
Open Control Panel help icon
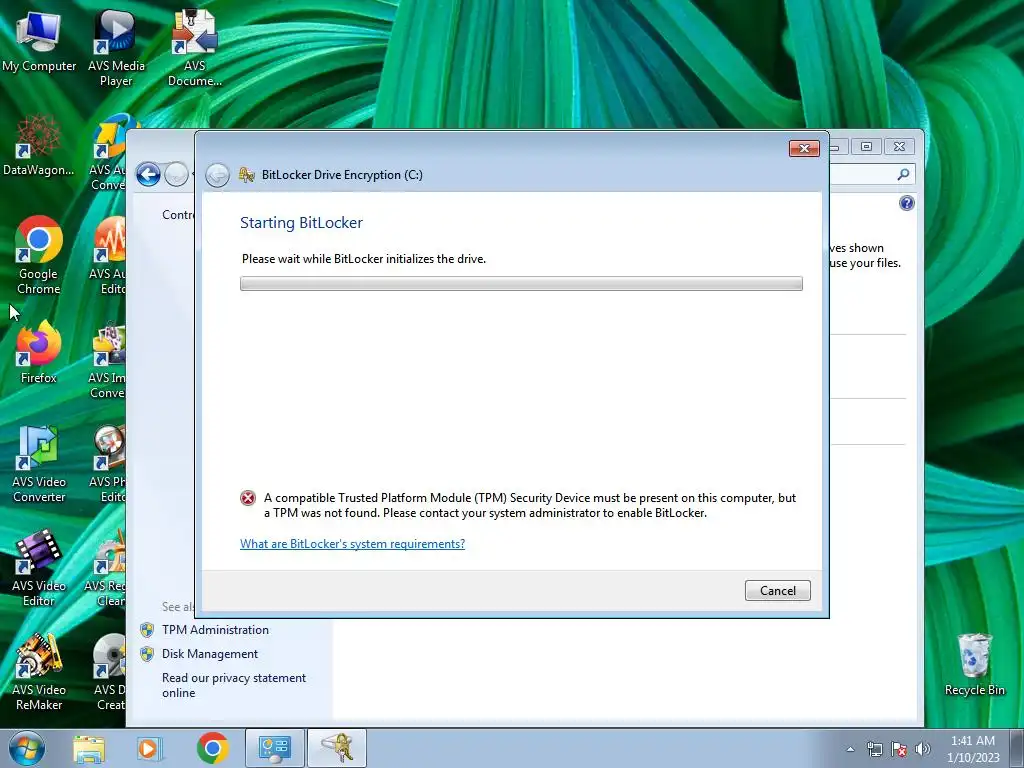[x=906, y=203]
